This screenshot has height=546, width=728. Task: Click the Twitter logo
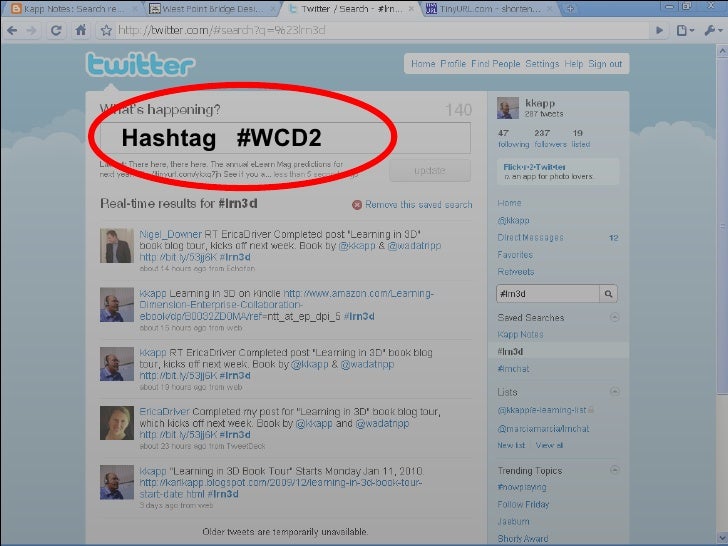140,64
